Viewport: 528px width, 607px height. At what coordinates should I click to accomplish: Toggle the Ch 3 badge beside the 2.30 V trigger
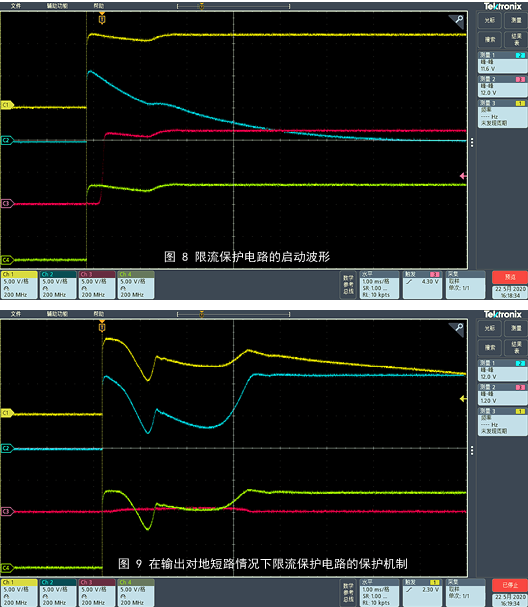pos(97,592)
